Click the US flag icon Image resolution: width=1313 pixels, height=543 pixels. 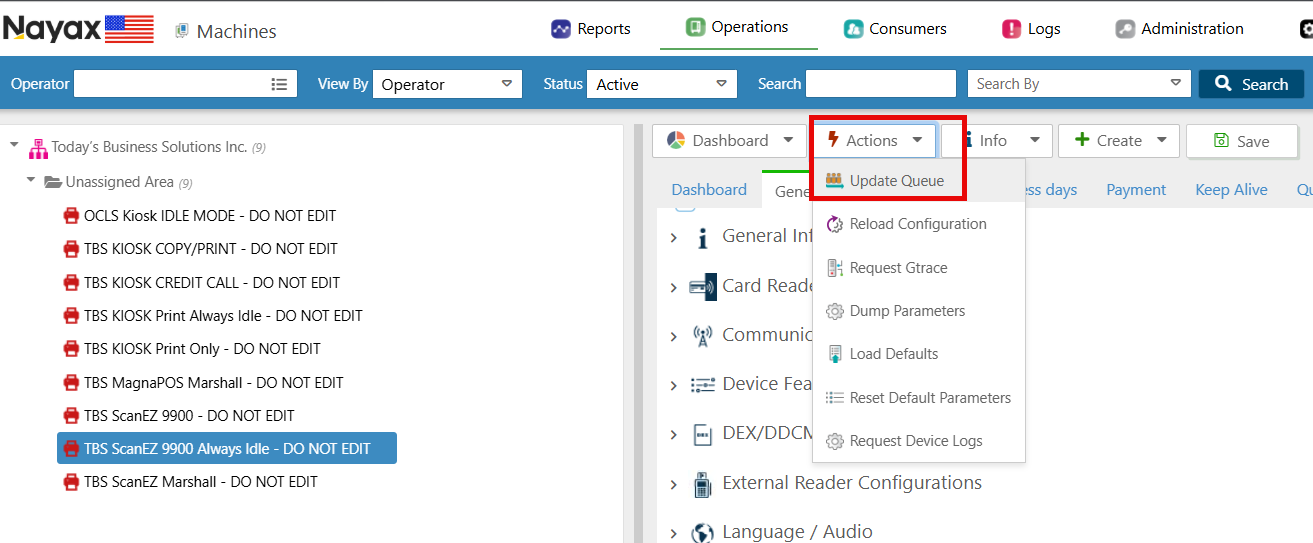(130, 29)
